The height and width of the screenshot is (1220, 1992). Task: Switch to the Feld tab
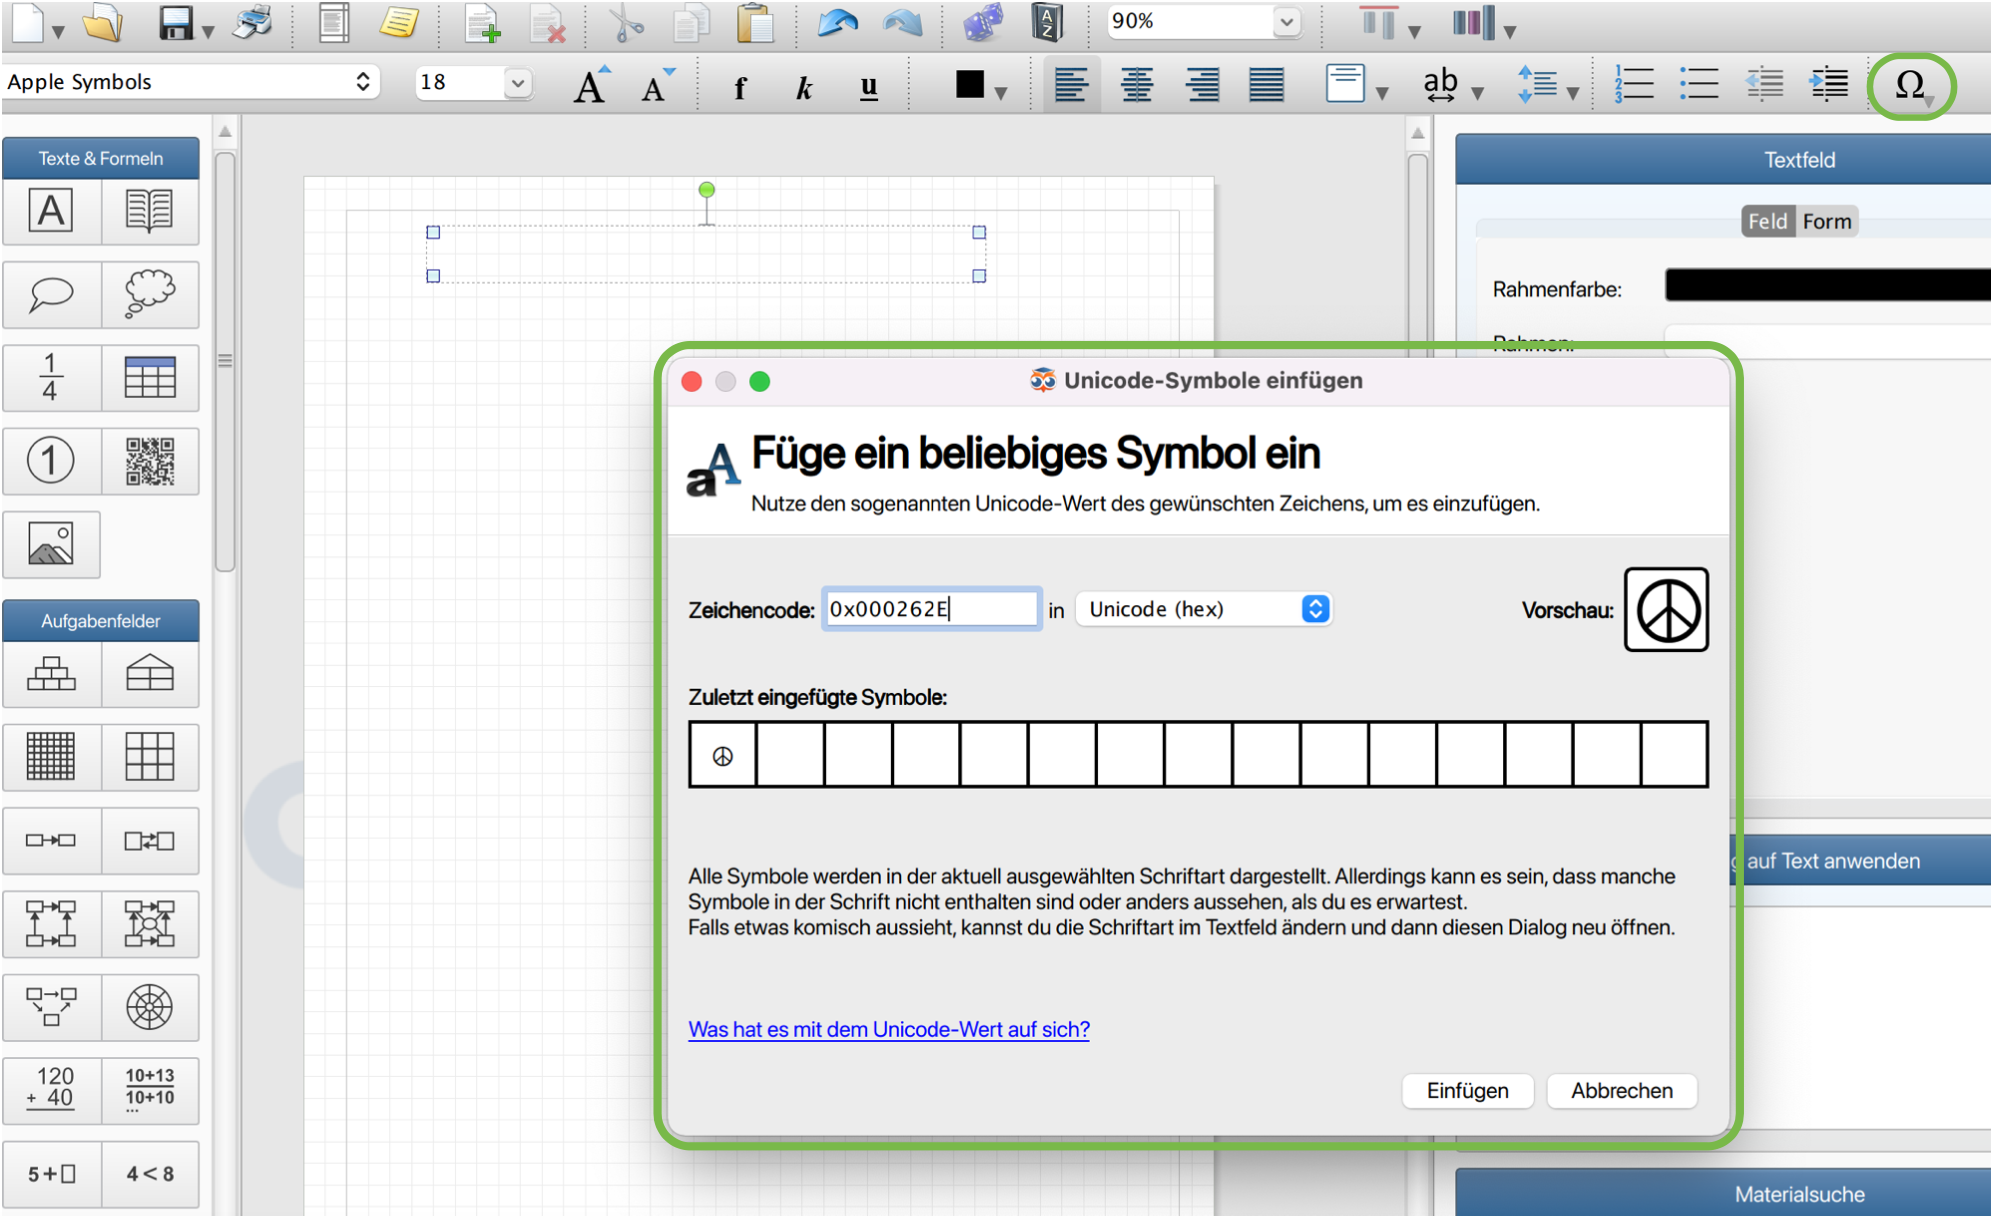point(1767,221)
